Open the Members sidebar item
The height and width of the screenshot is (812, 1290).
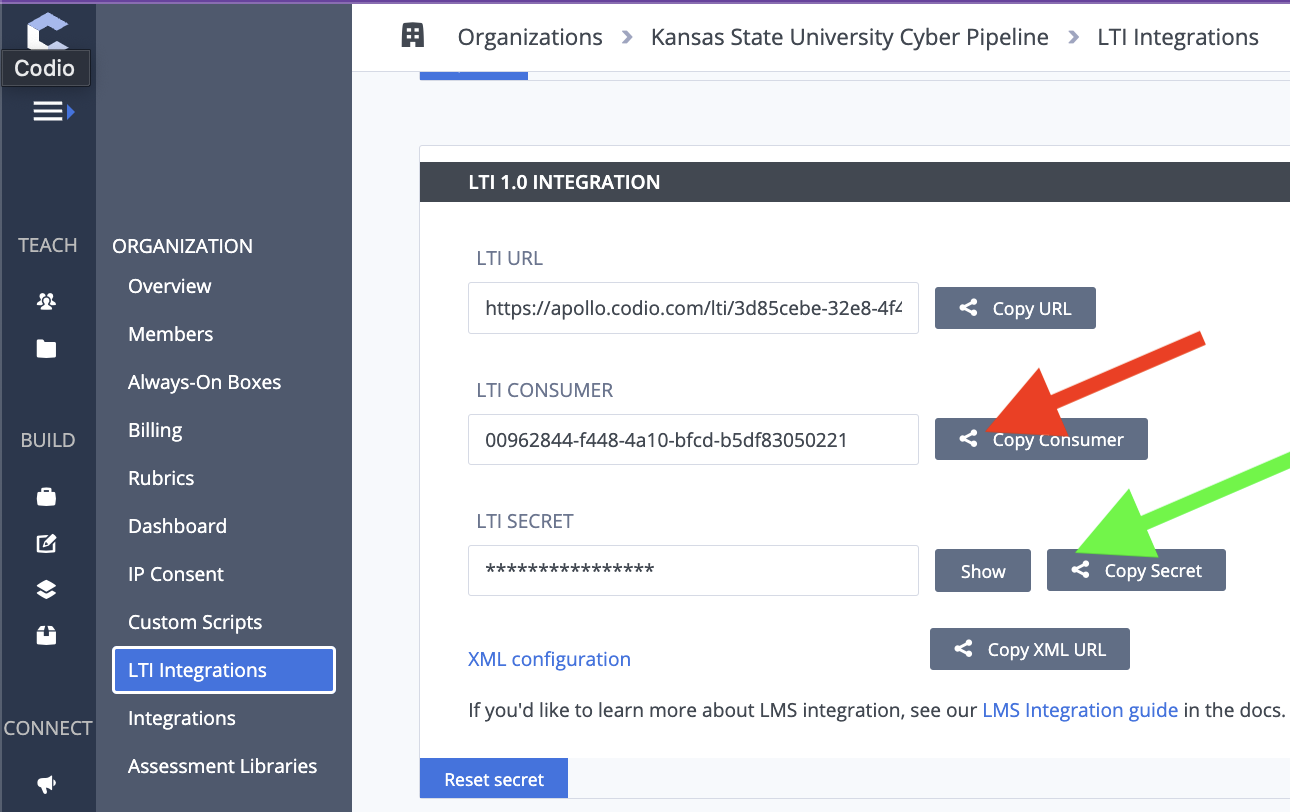tap(171, 334)
